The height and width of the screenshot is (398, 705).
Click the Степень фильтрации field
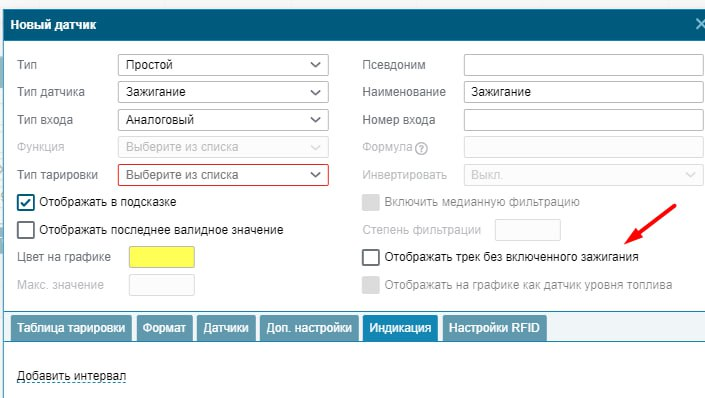(x=528, y=230)
